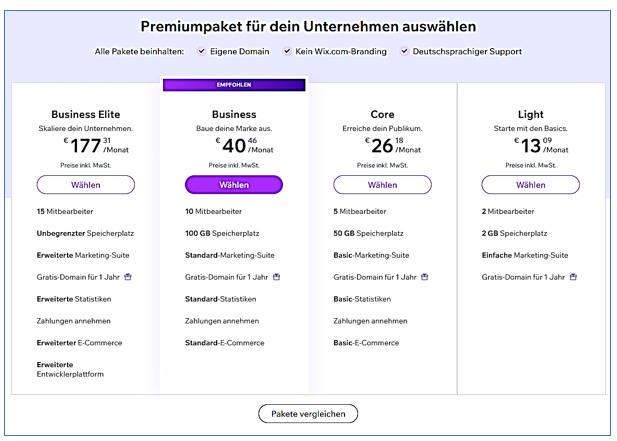Click Erweiterte Statistiken feature
Screen dimensions: 617x441
(x=74, y=299)
